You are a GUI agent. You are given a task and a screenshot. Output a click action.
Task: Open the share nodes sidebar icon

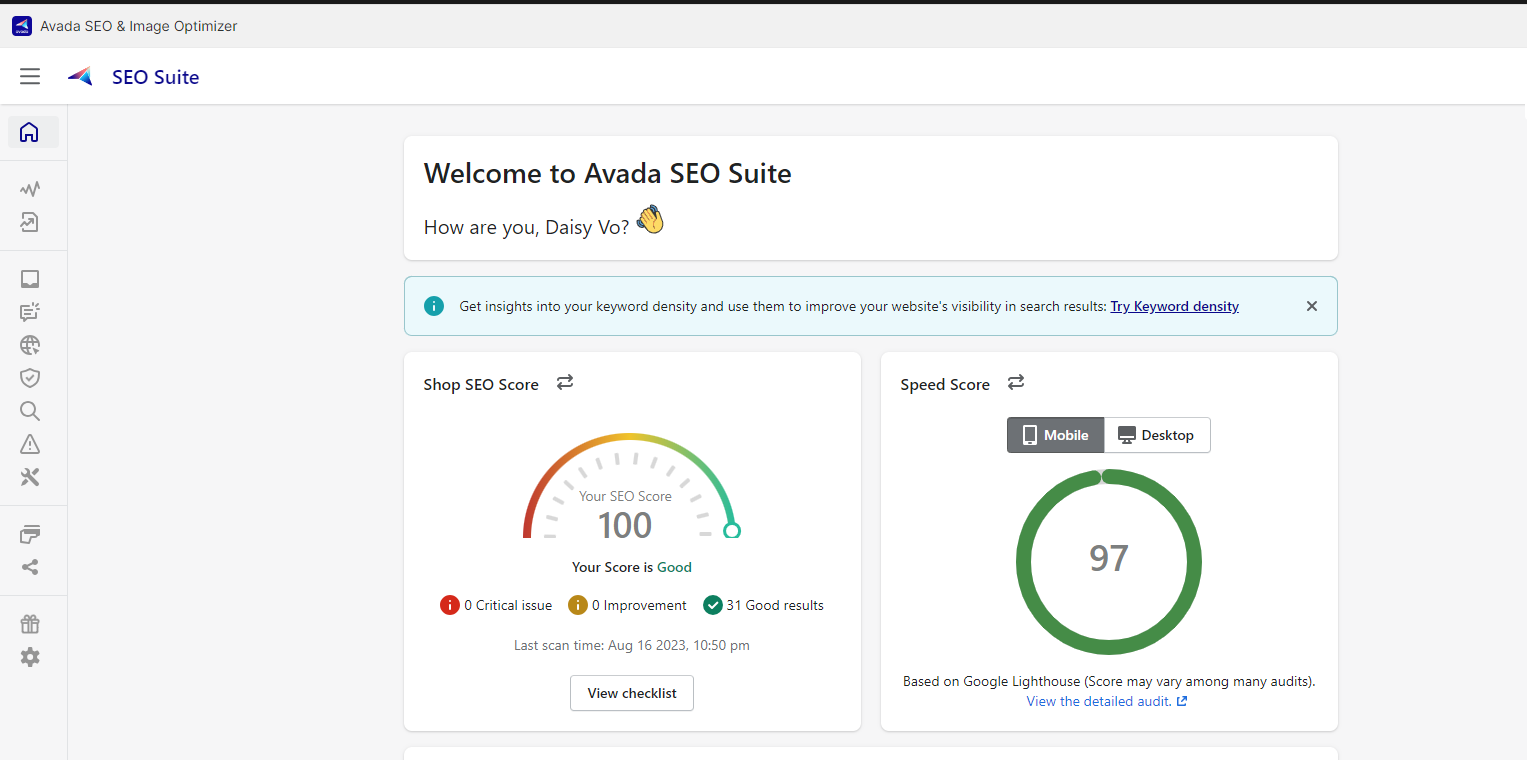pos(30,567)
